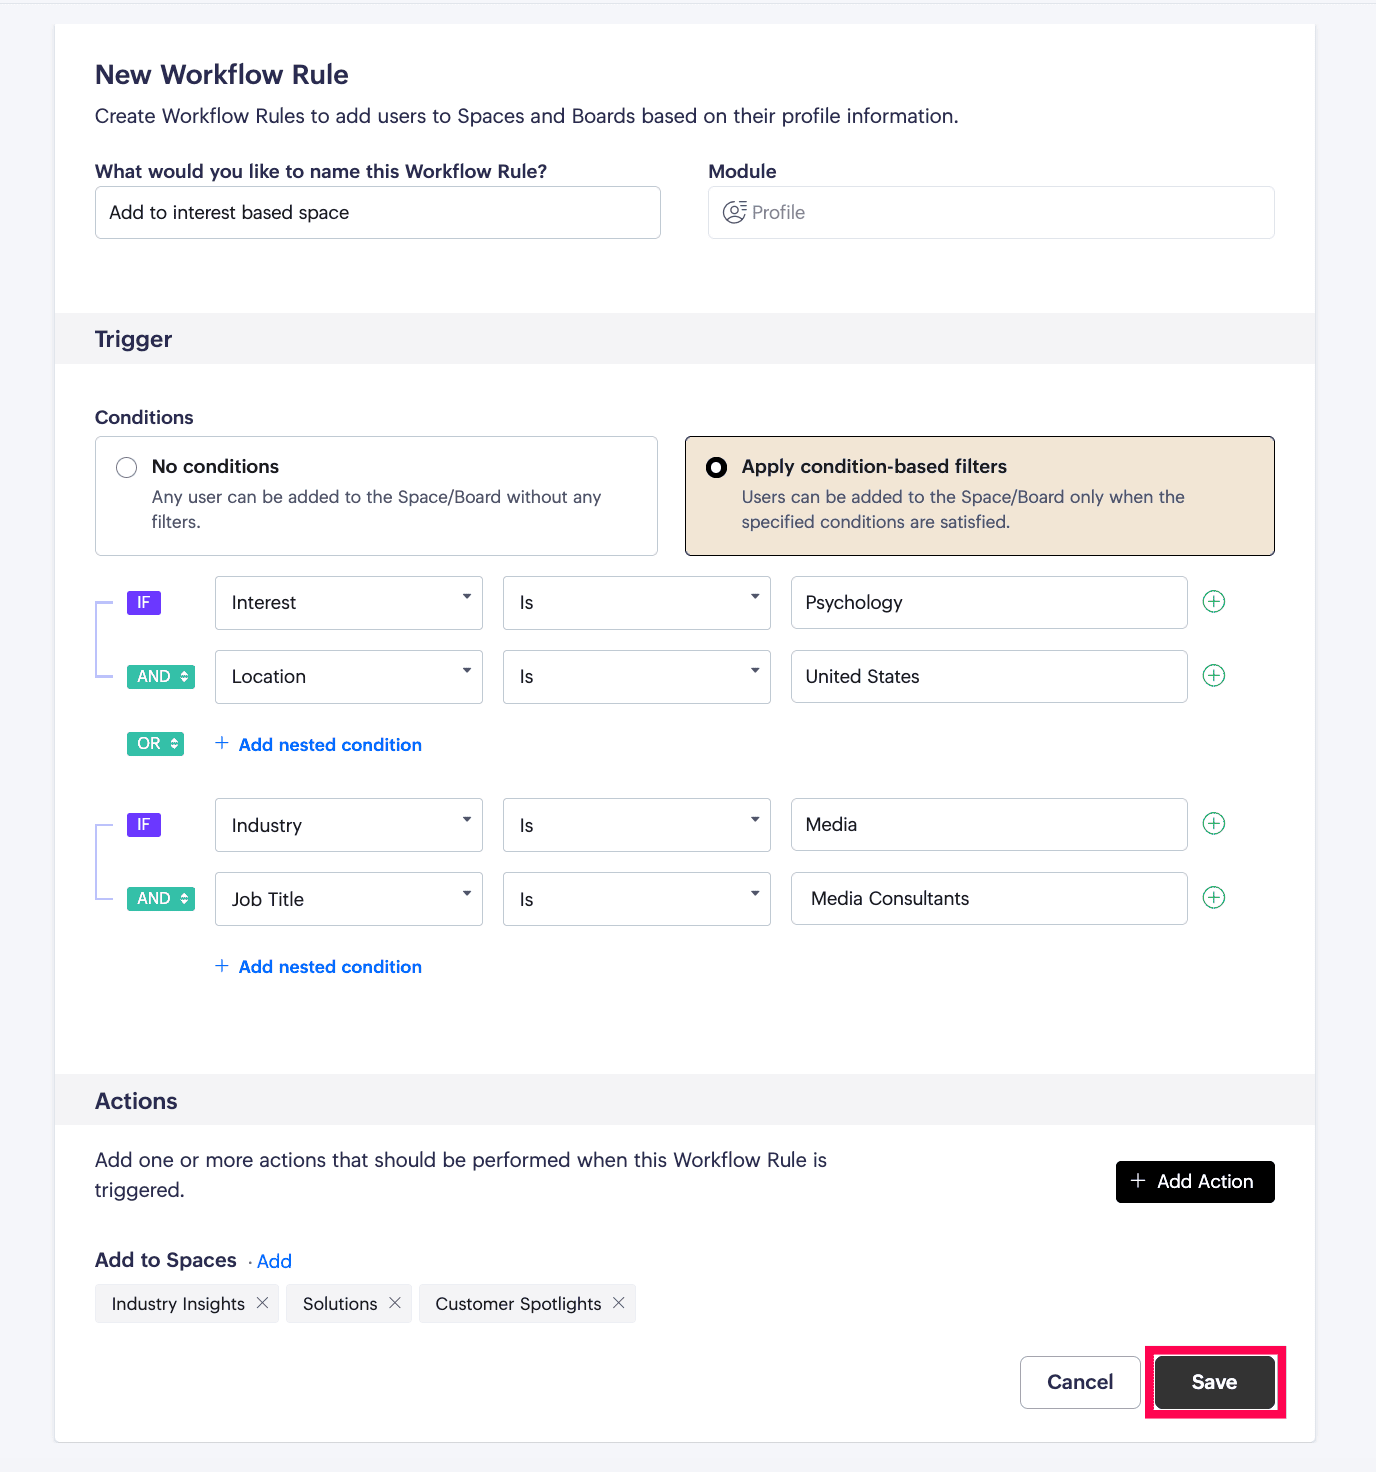Click the plus icon beside United States
This screenshot has height=1472, width=1376.
[x=1214, y=676]
